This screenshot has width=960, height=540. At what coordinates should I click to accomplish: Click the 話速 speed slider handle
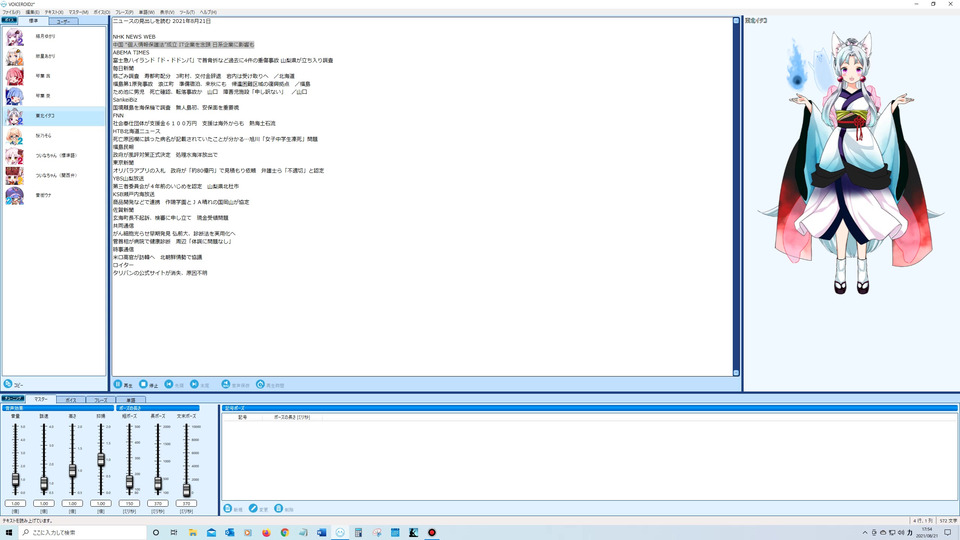(43, 484)
